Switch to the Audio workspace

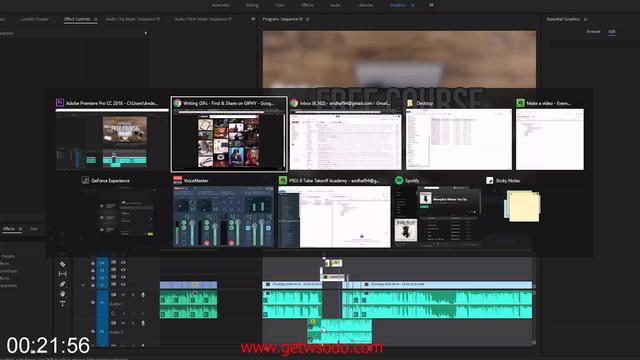pyautogui.click(x=335, y=5)
